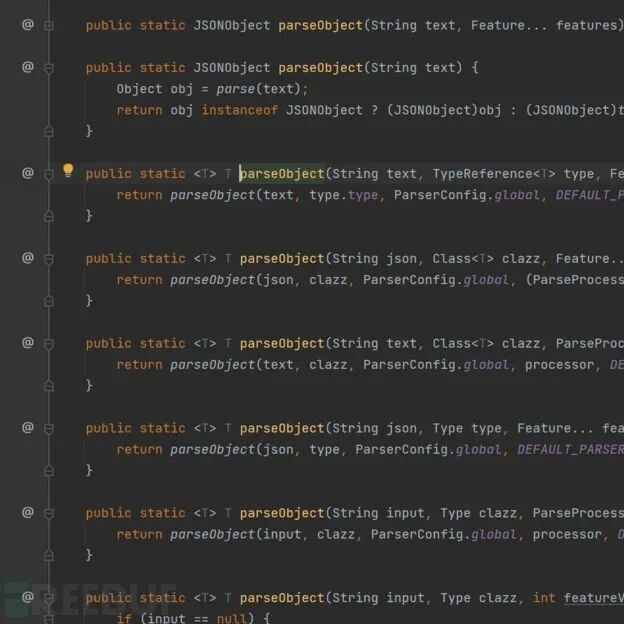Click 'parse' call in 'Object obj = parse(text);'

pos(236,89)
